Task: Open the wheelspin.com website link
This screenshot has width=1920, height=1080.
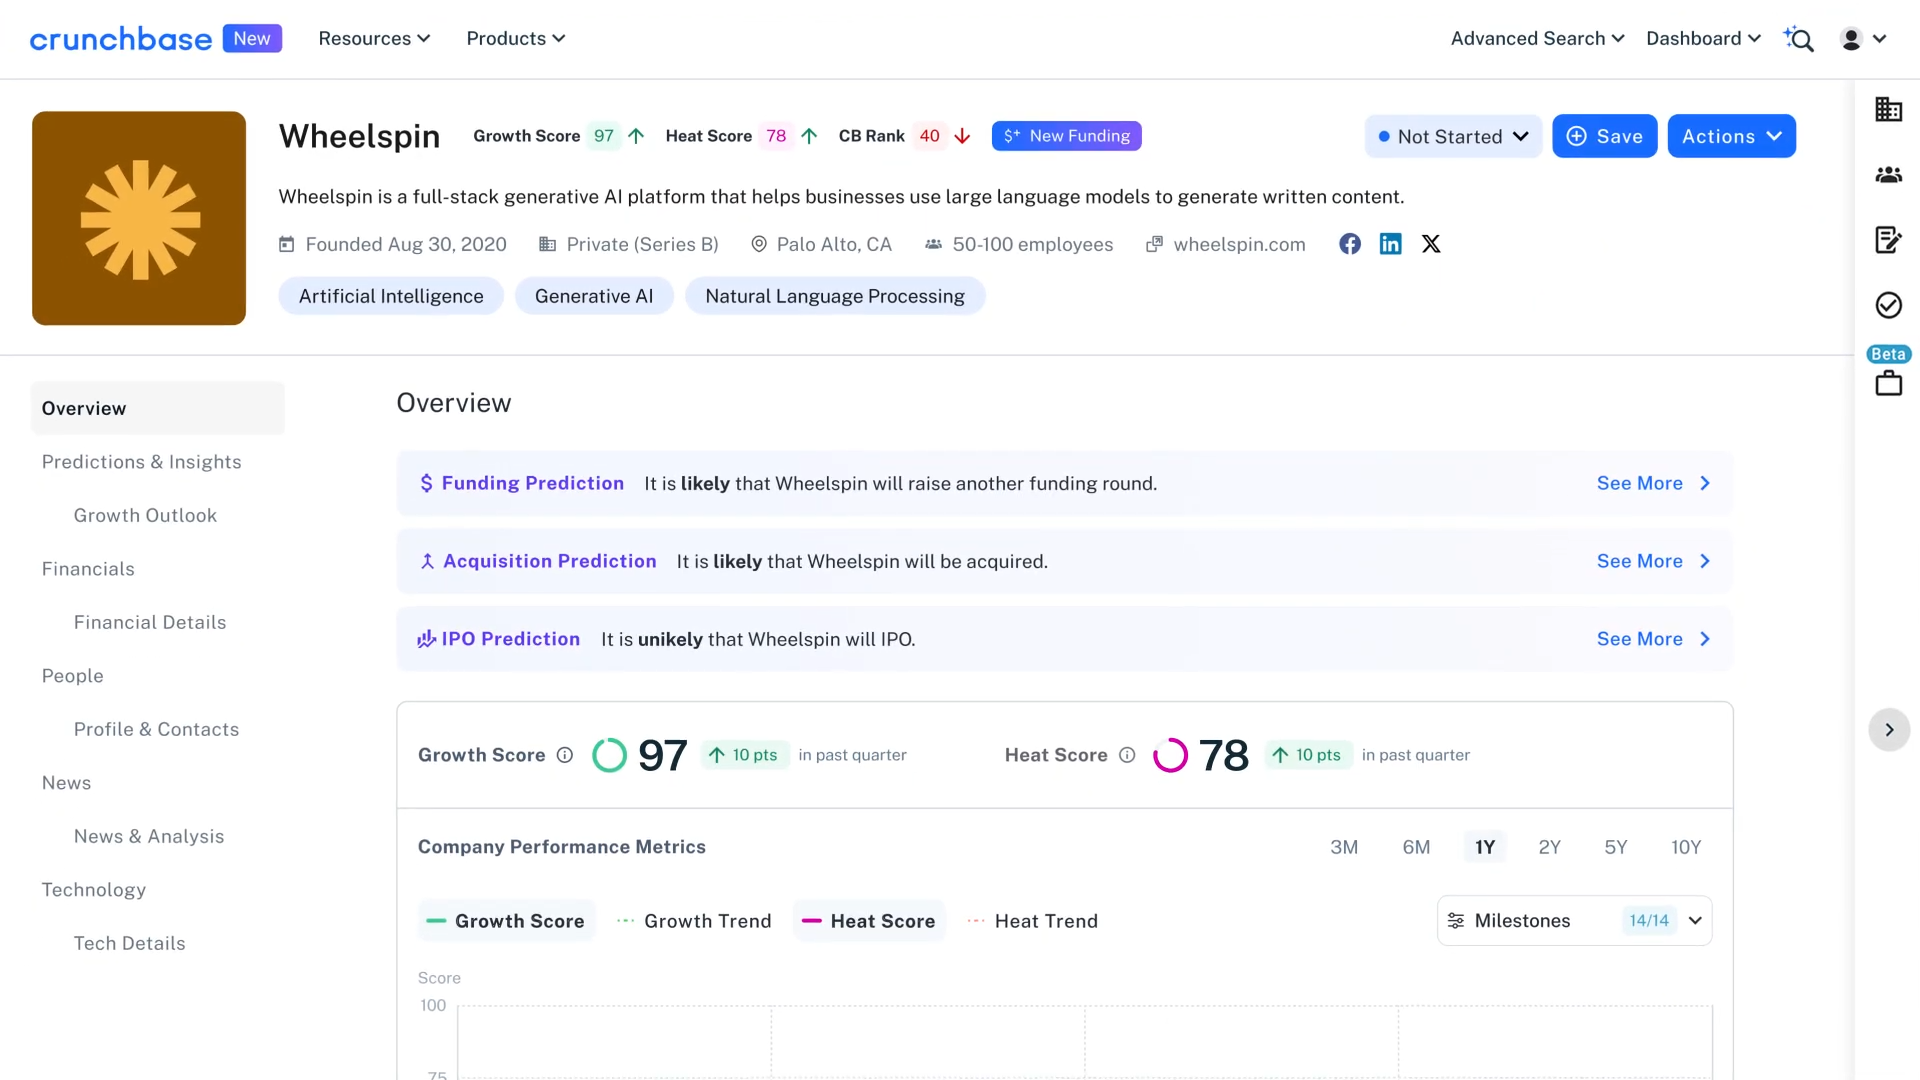Action: (1239, 244)
